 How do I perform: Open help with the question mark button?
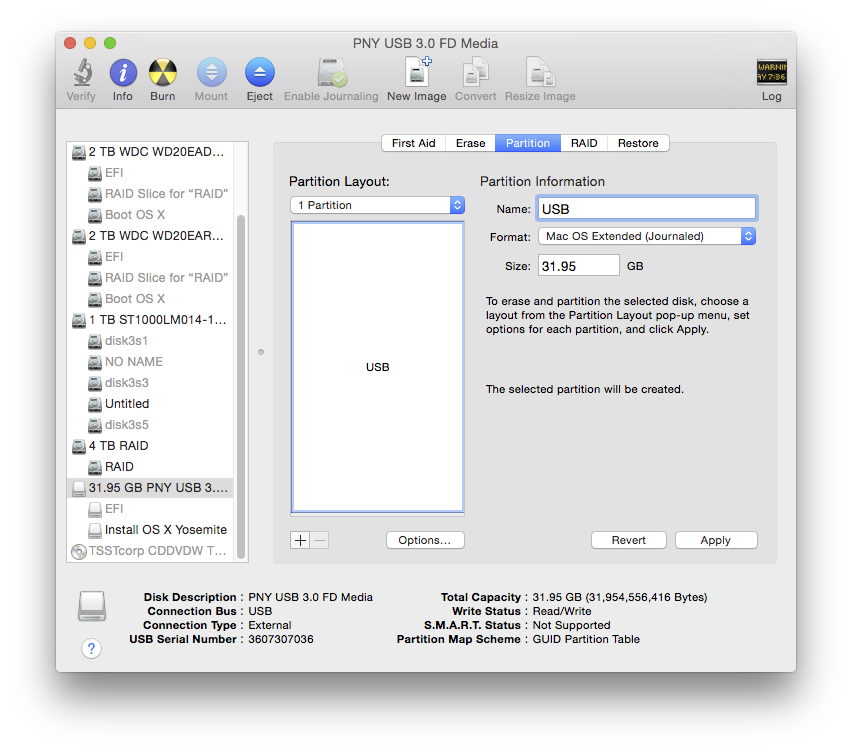pyautogui.click(x=91, y=648)
